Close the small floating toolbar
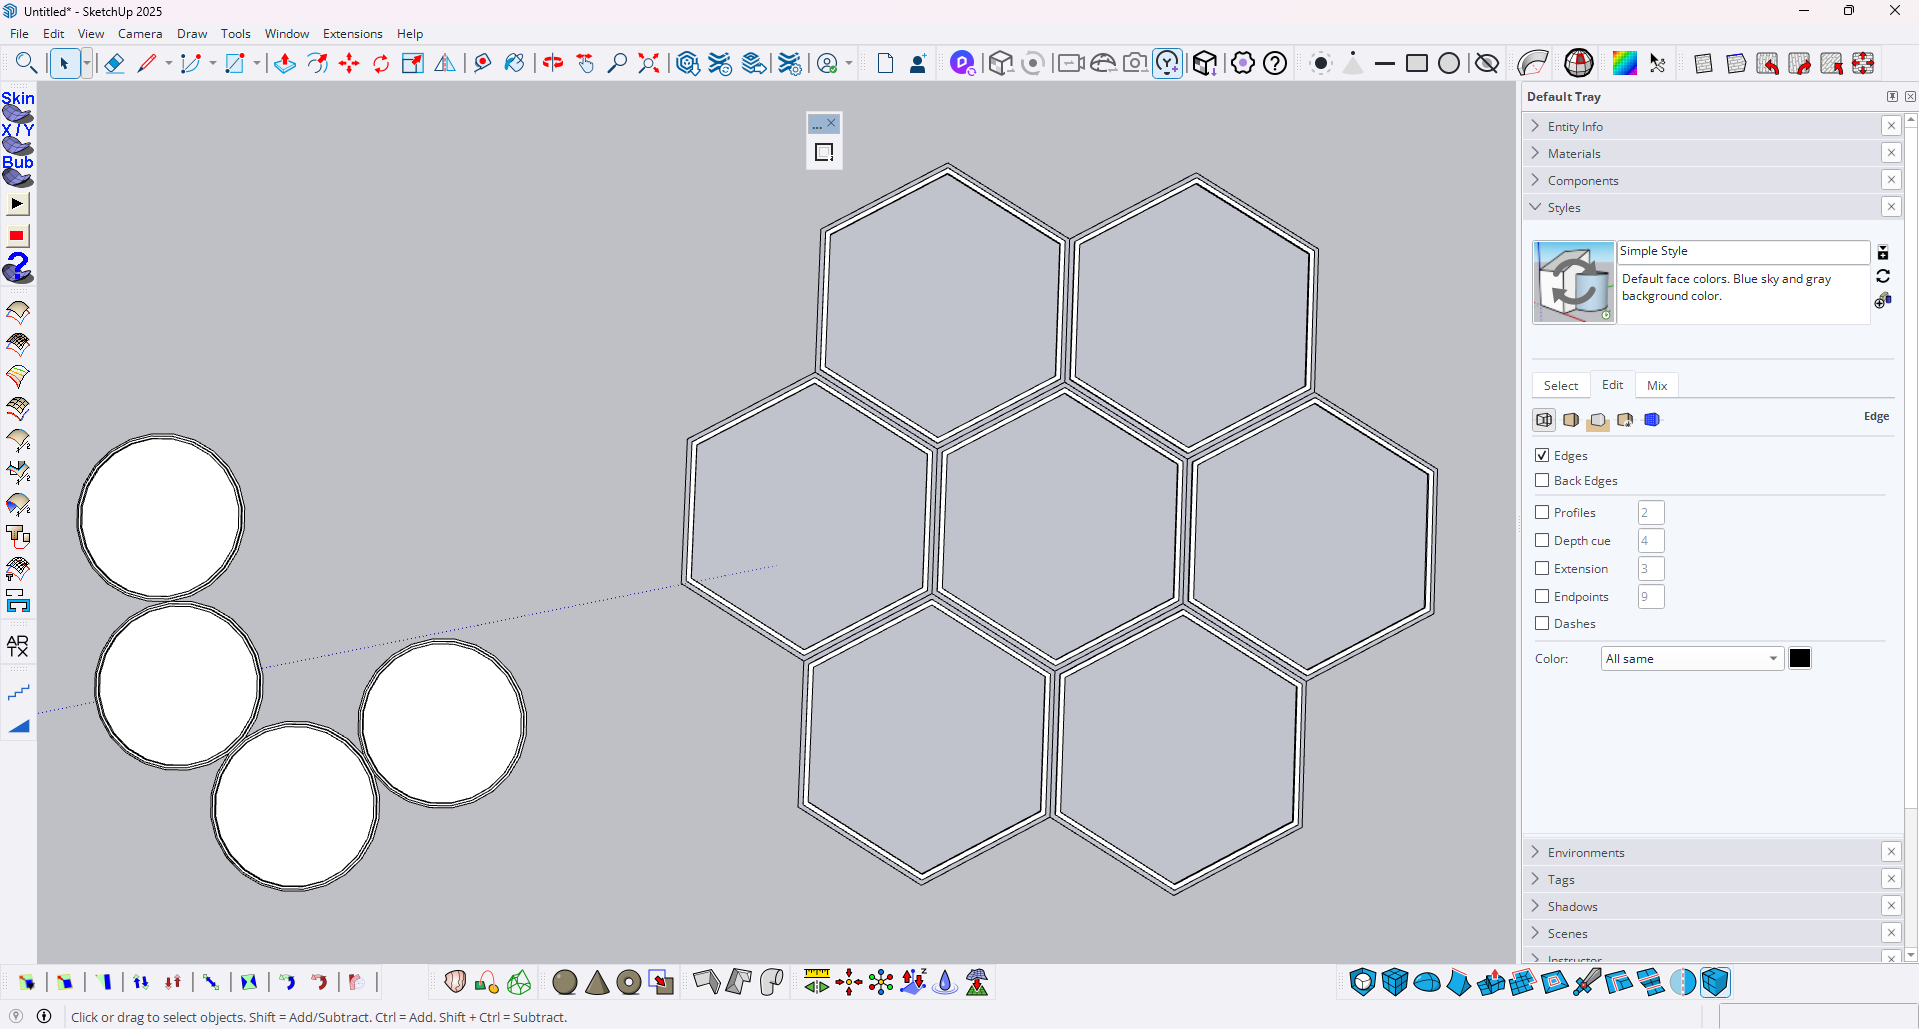 point(831,123)
